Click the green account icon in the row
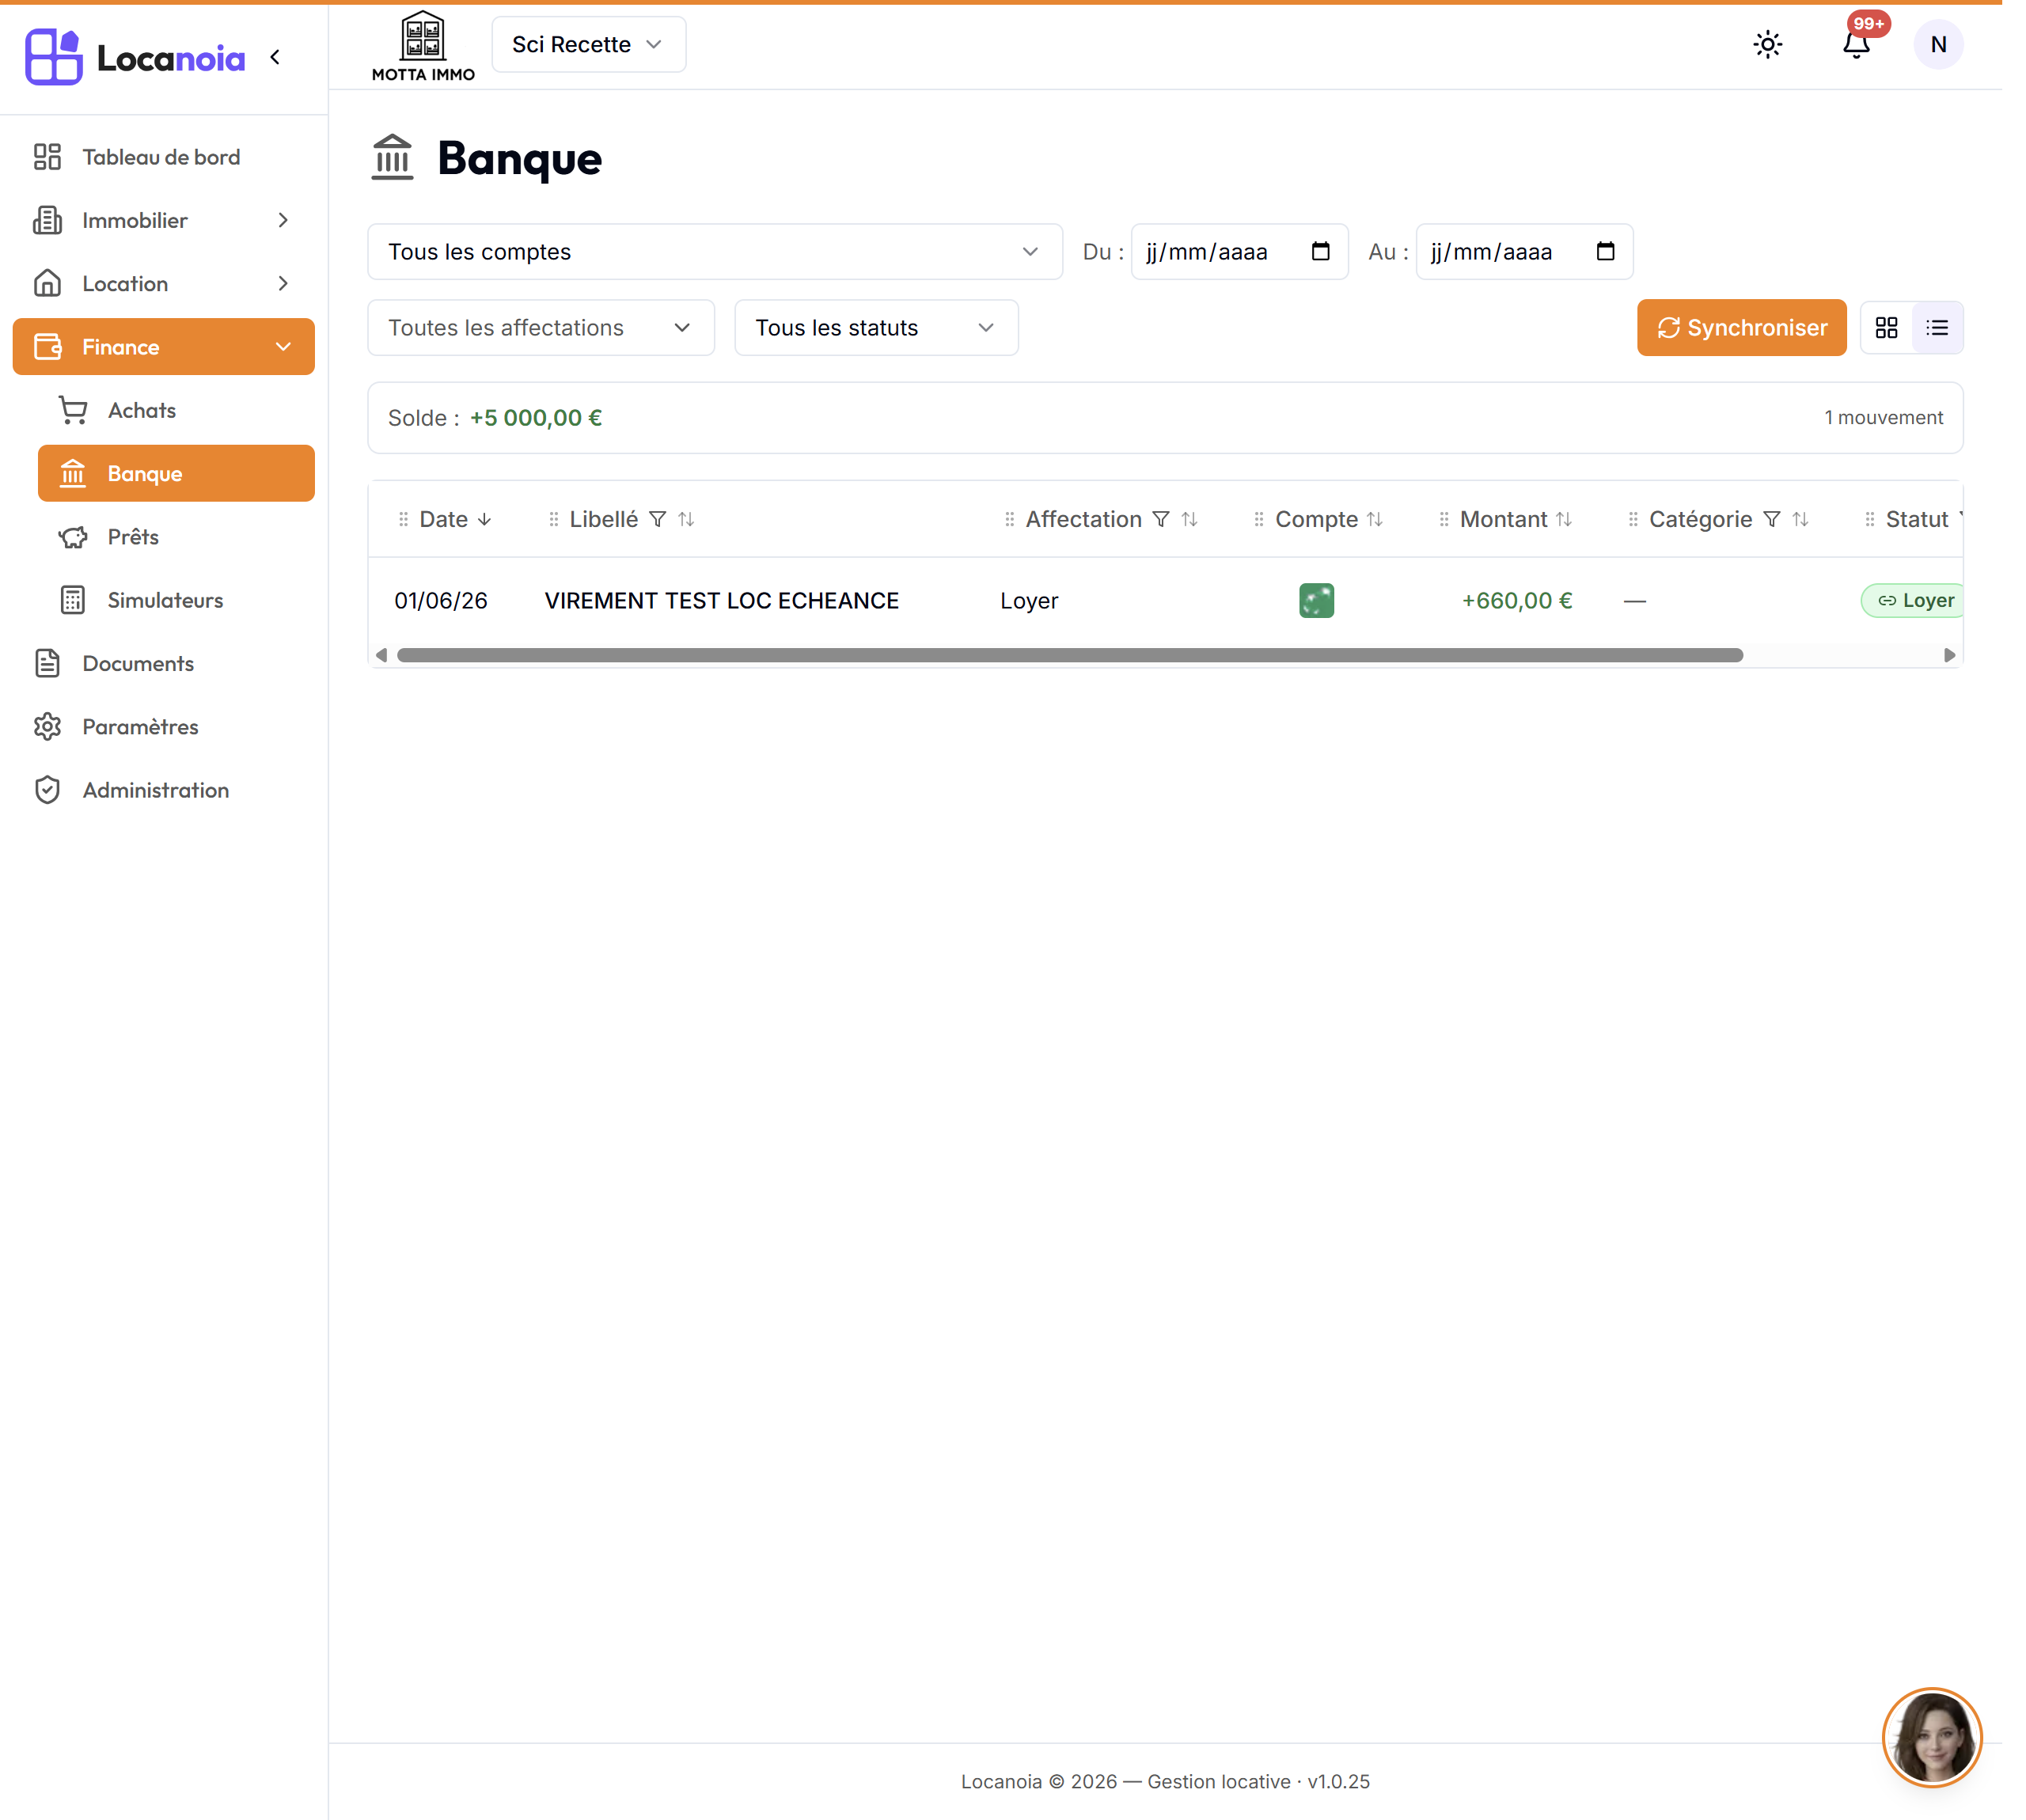 tap(1316, 601)
